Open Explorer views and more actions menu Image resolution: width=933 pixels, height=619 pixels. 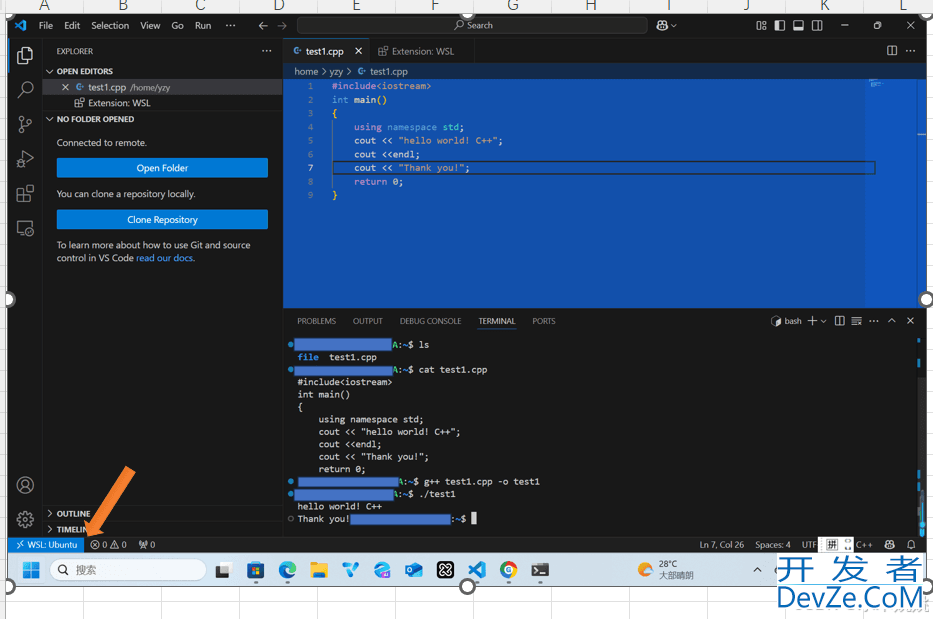(267, 51)
